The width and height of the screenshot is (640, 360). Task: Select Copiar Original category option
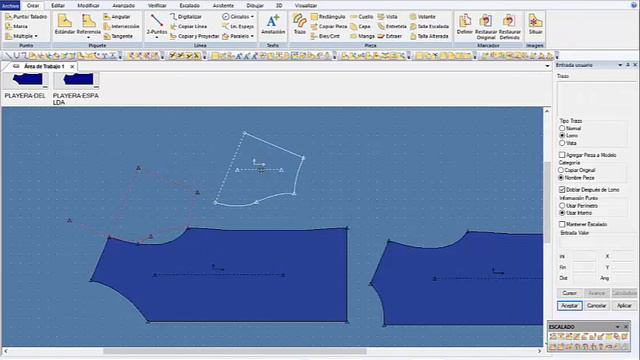point(561,170)
